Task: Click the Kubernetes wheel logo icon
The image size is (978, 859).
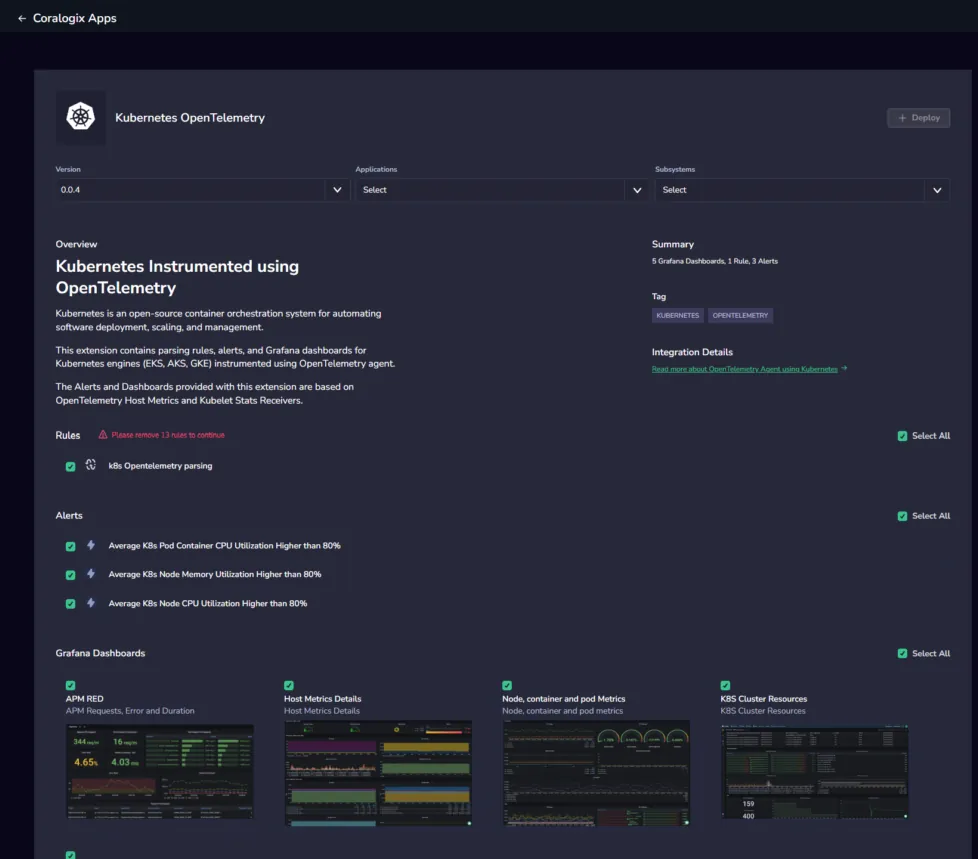Action: 80,117
